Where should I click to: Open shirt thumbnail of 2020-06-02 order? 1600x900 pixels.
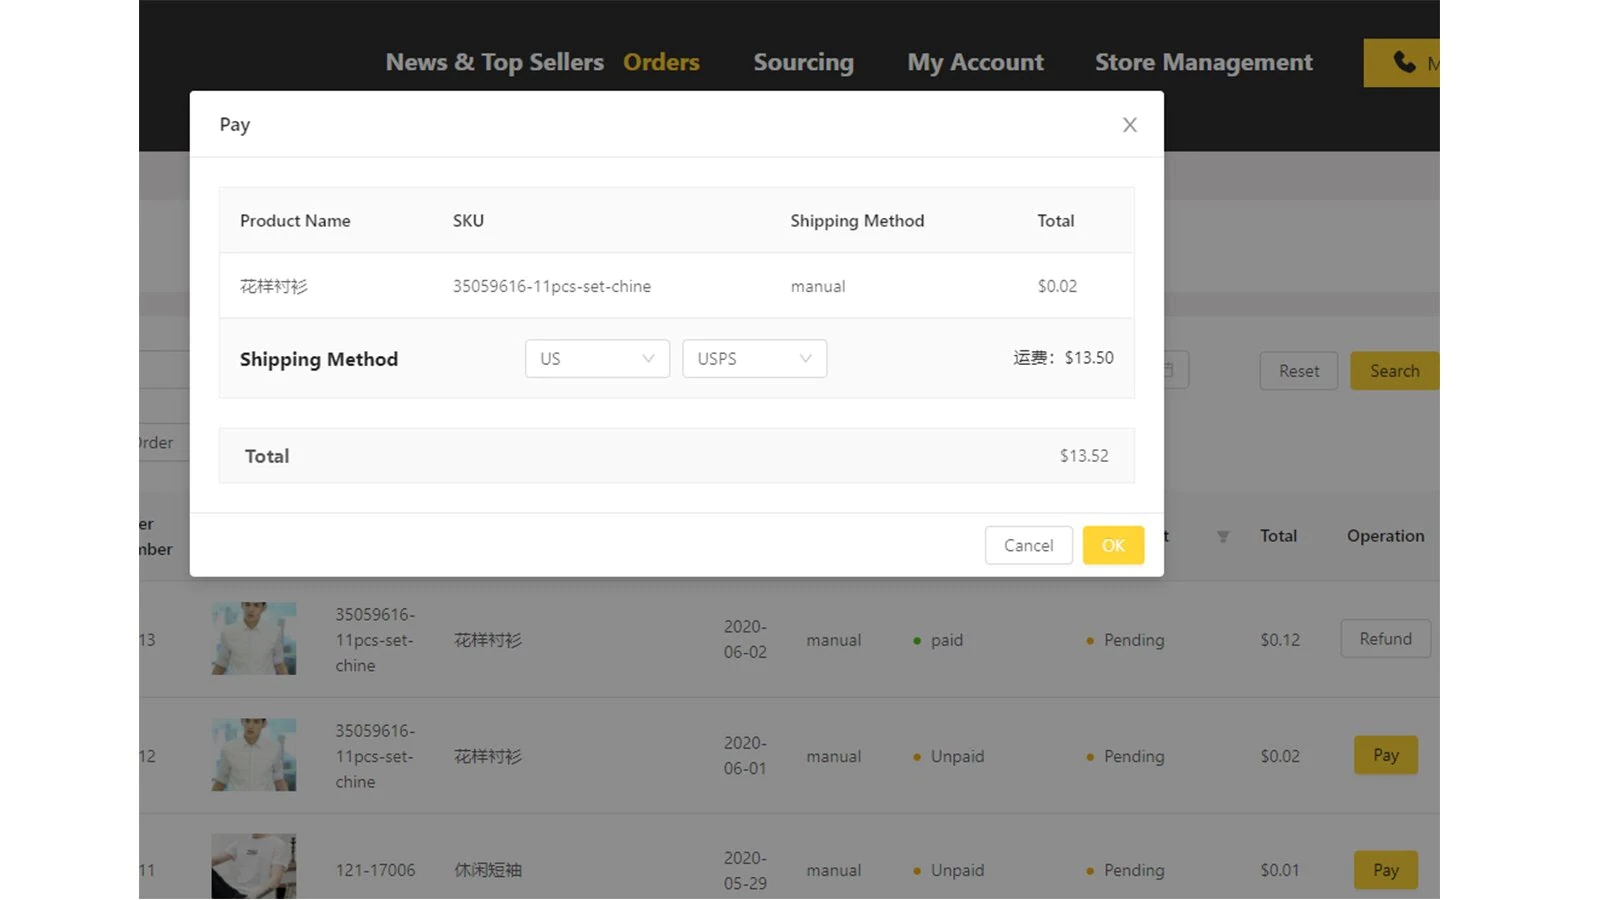pyautogui.click(x=254, y=638)
